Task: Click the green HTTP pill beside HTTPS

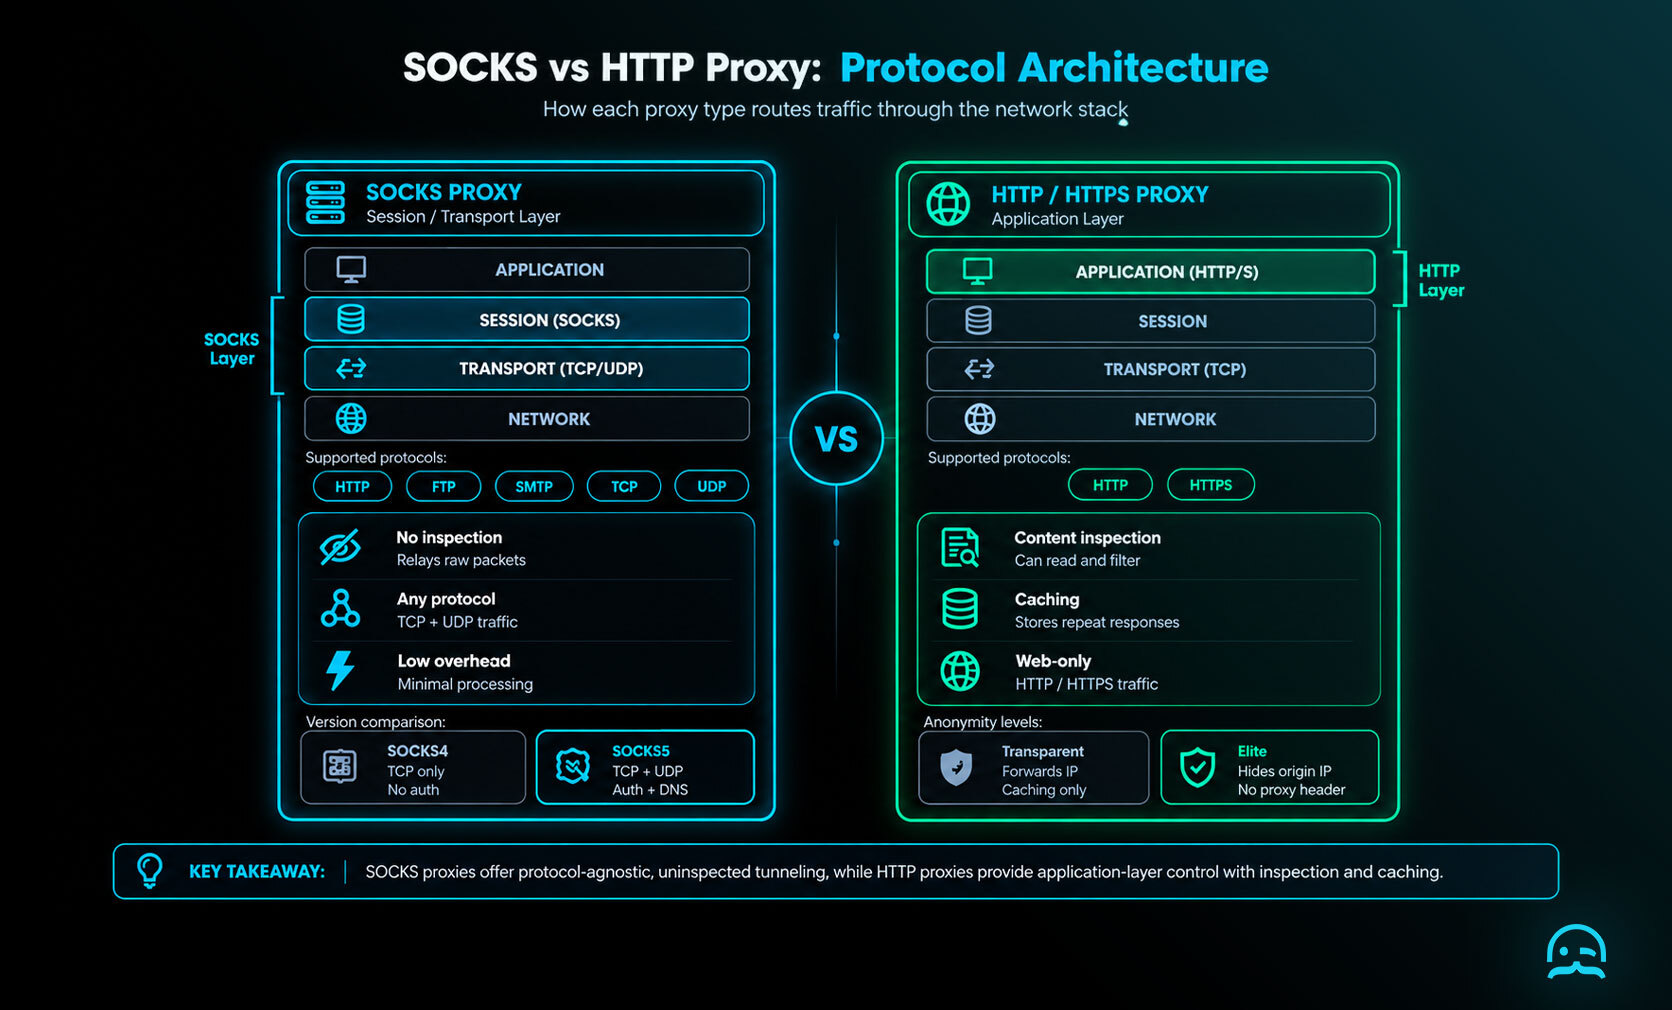Action: (1110, 485)
